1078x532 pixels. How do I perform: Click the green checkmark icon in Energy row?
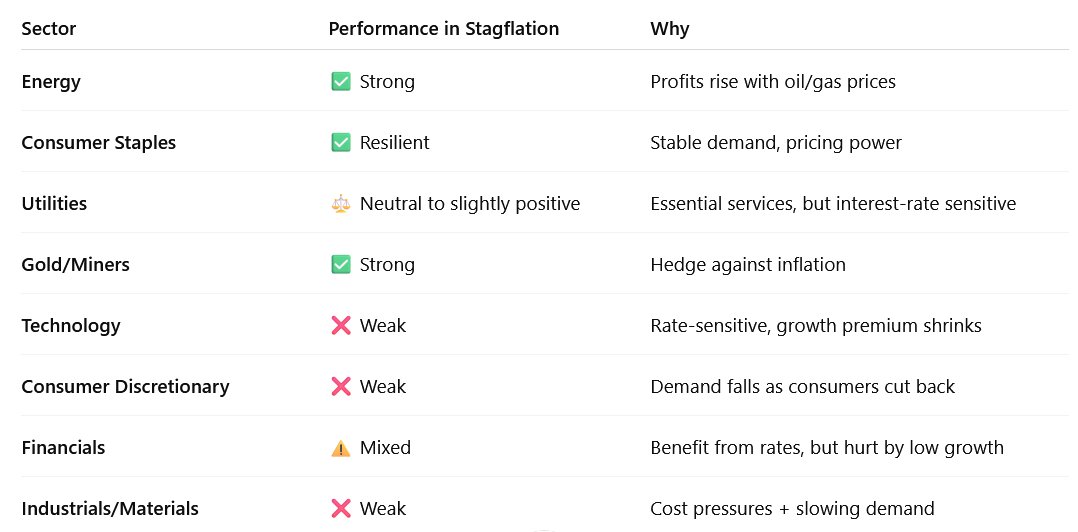341,82
